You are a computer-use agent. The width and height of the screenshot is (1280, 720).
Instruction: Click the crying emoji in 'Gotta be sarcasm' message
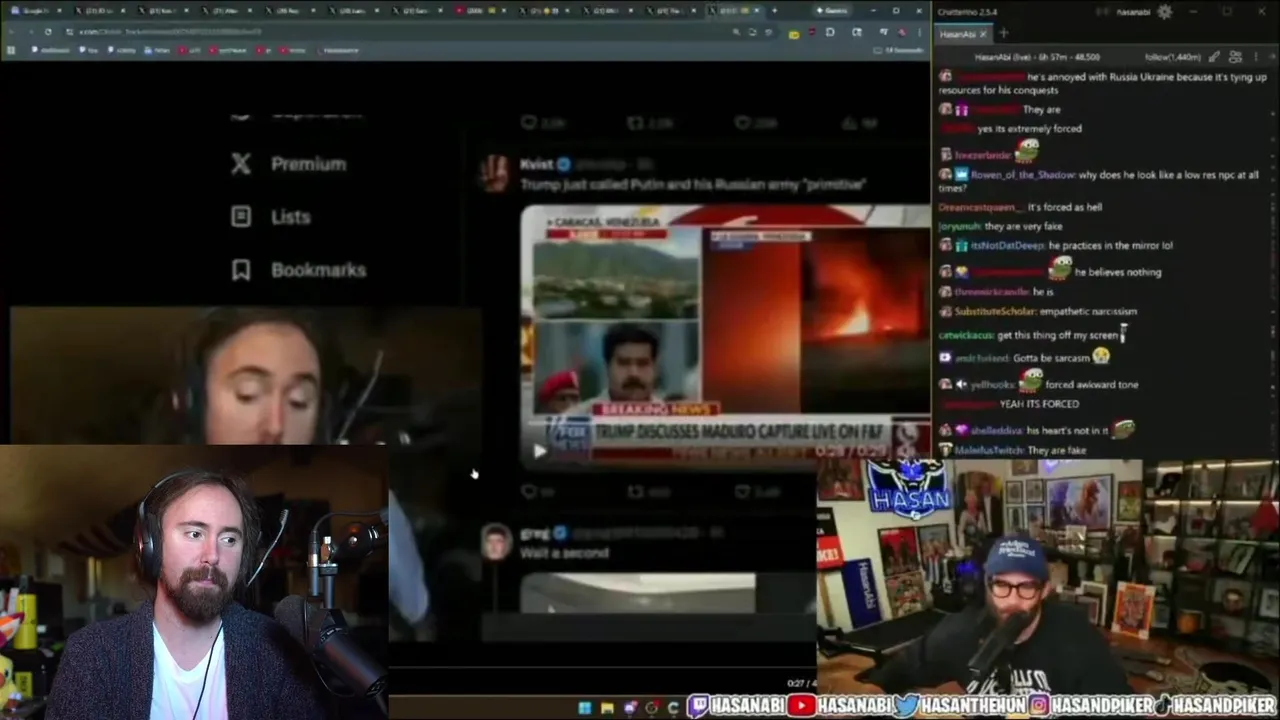pyautogui.click(x=1101, y=357)
